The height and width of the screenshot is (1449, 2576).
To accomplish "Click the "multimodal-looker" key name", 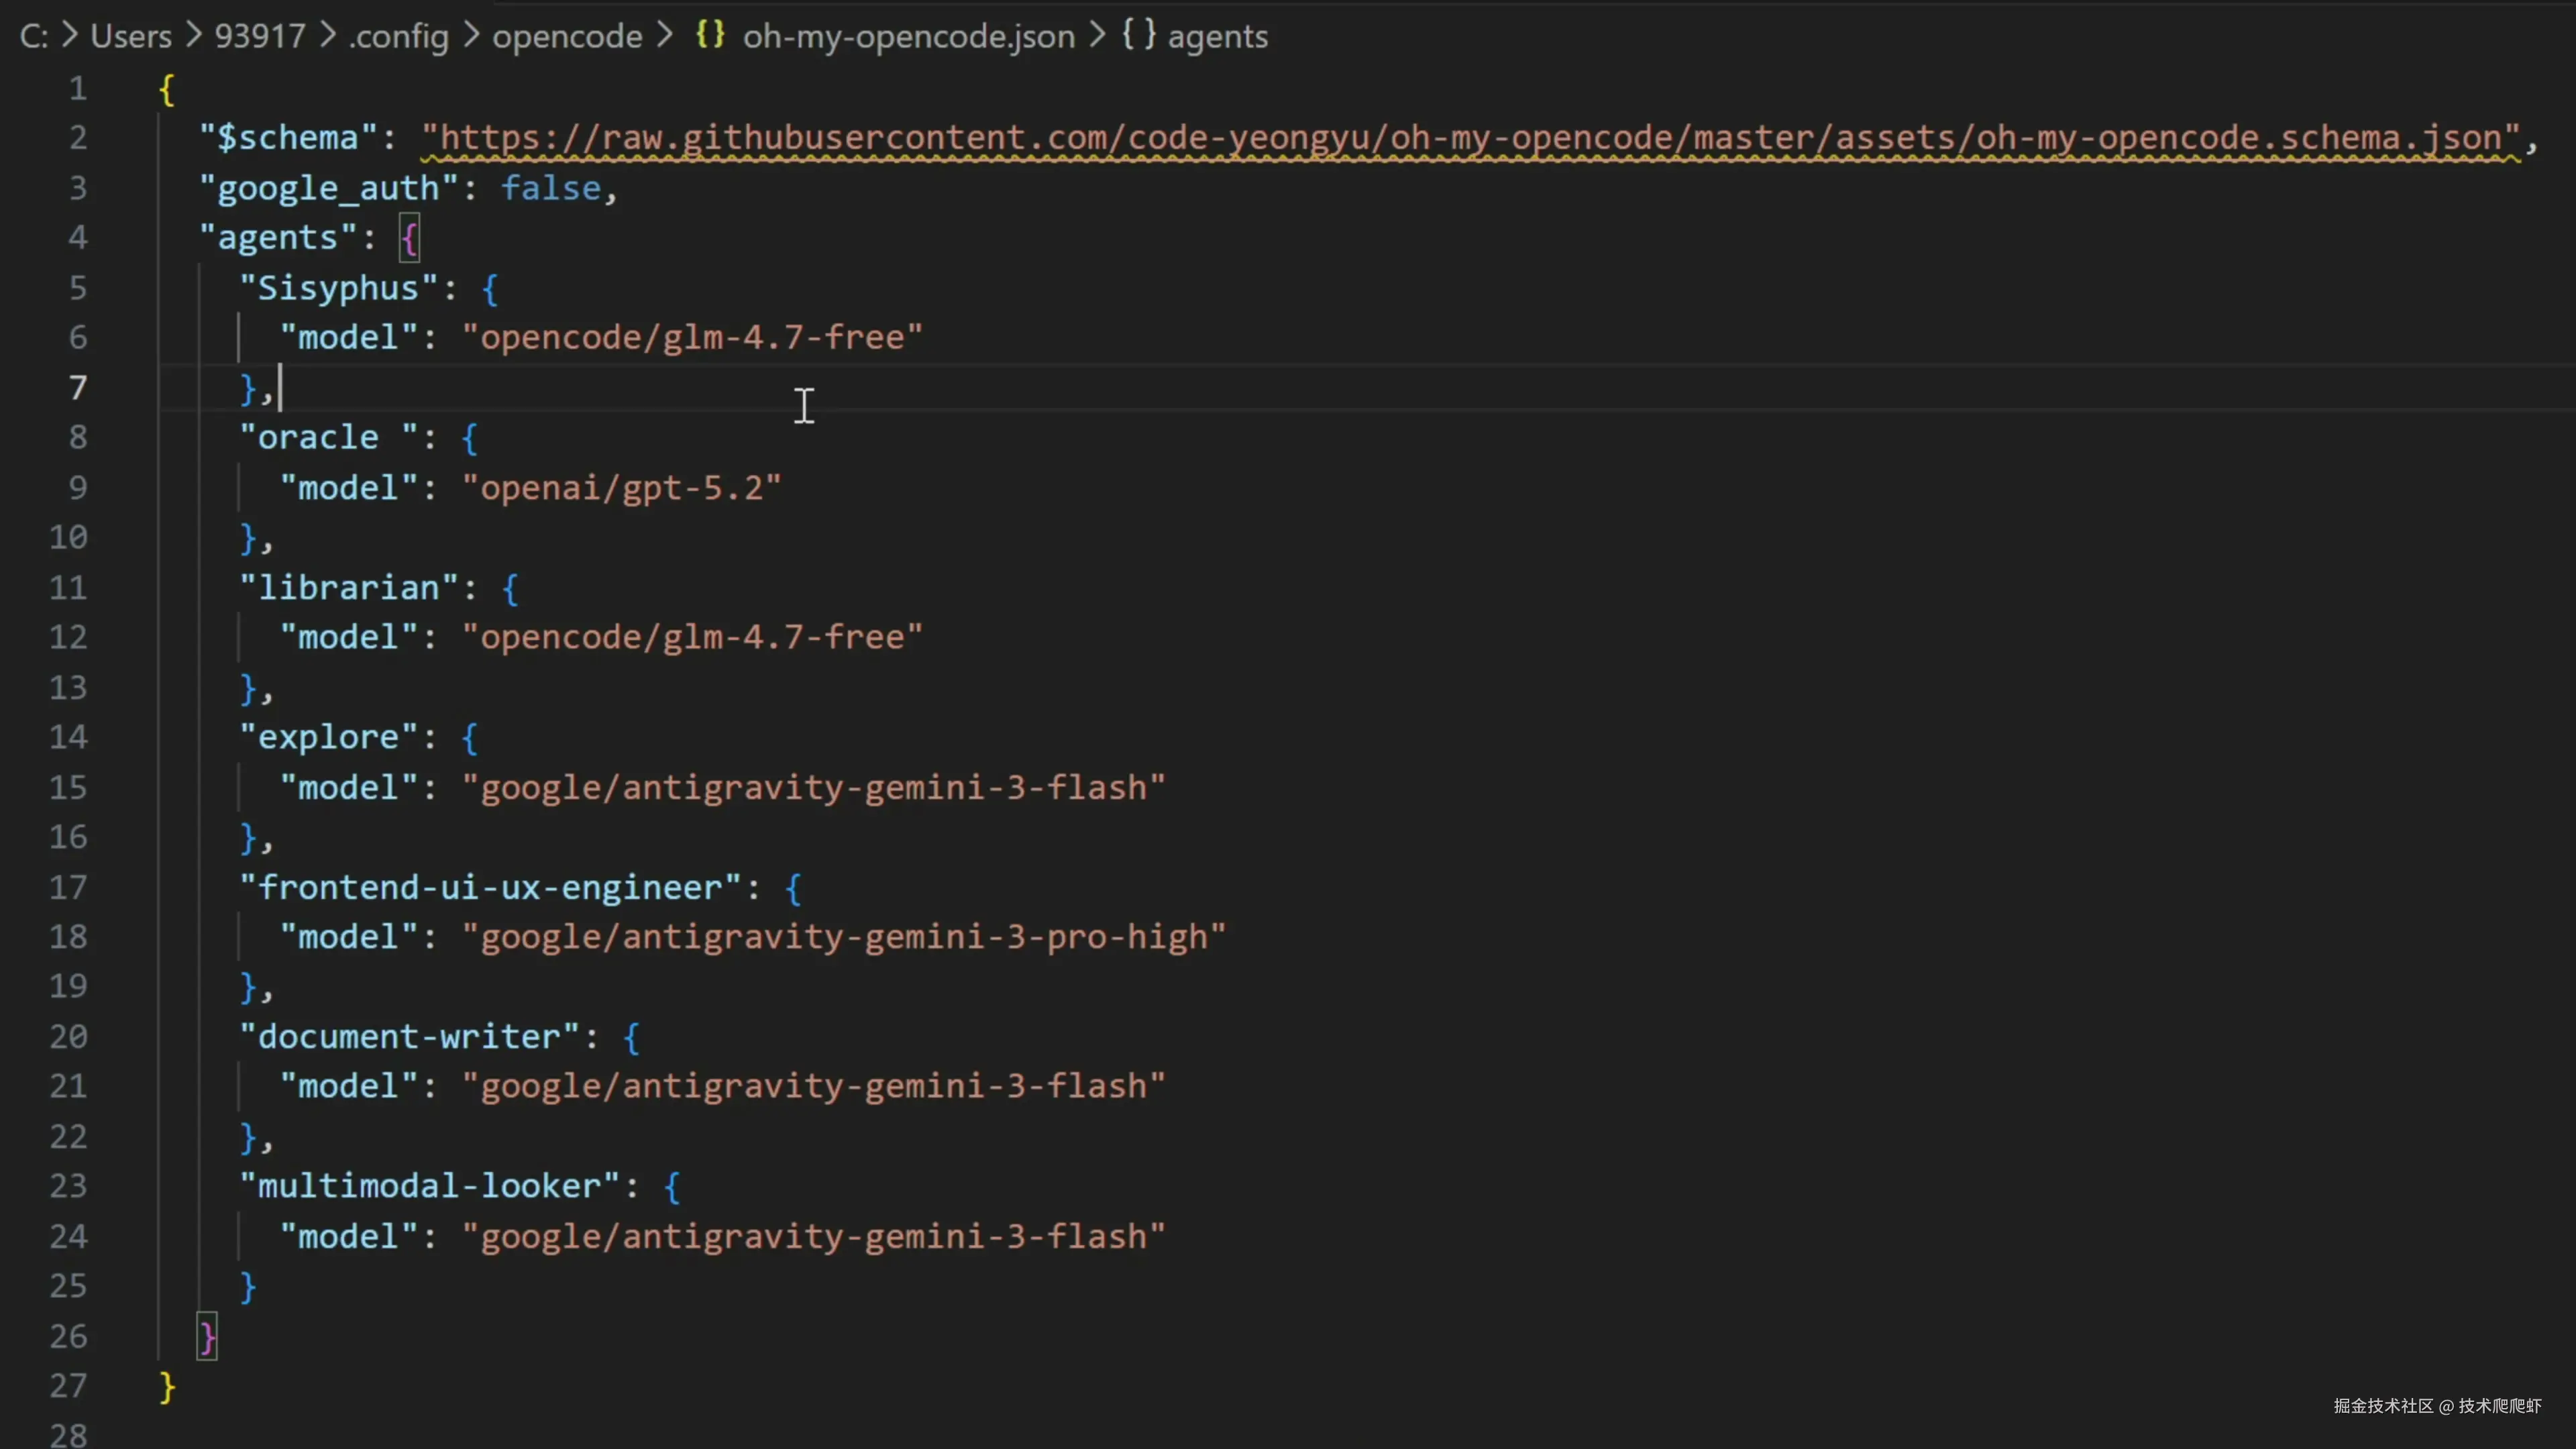I will [x=429, y=1186].
